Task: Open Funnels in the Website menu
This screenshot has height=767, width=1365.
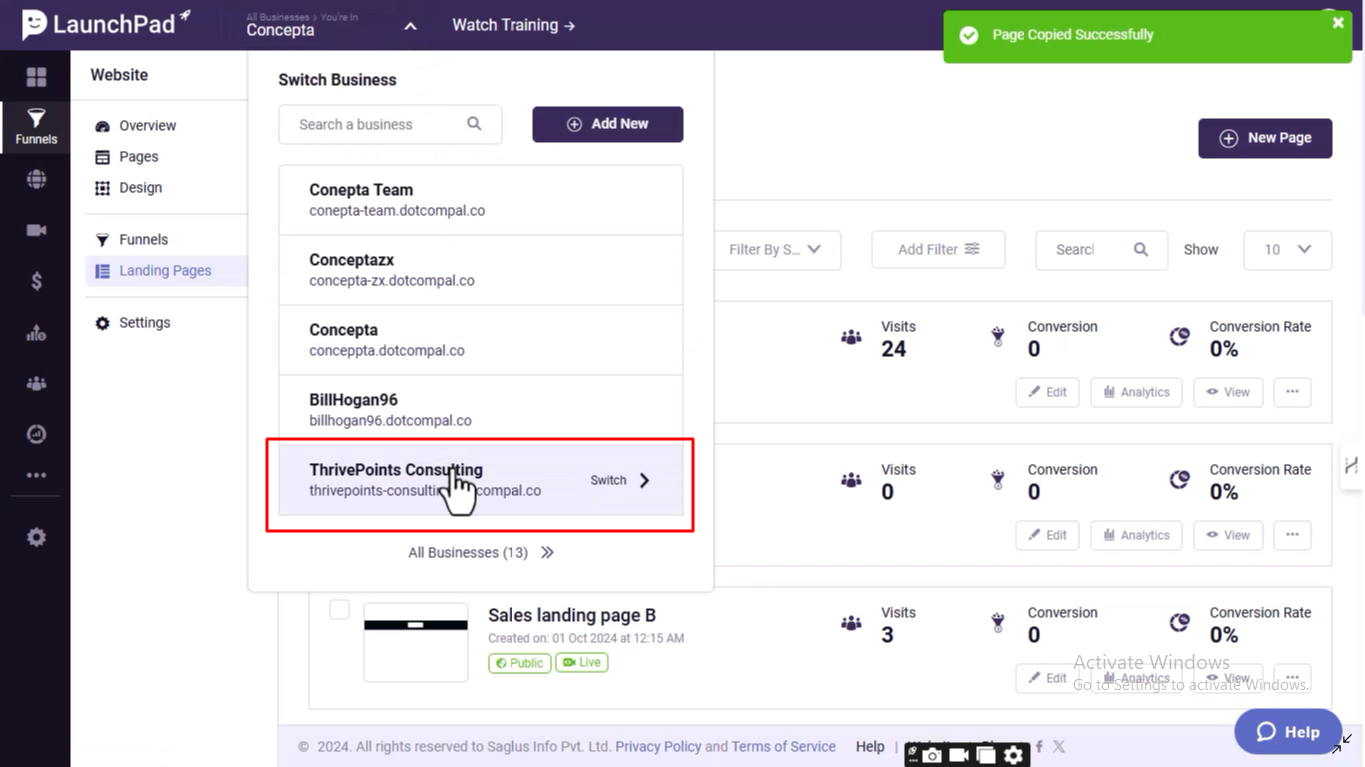Action: [x=143, y=240]
